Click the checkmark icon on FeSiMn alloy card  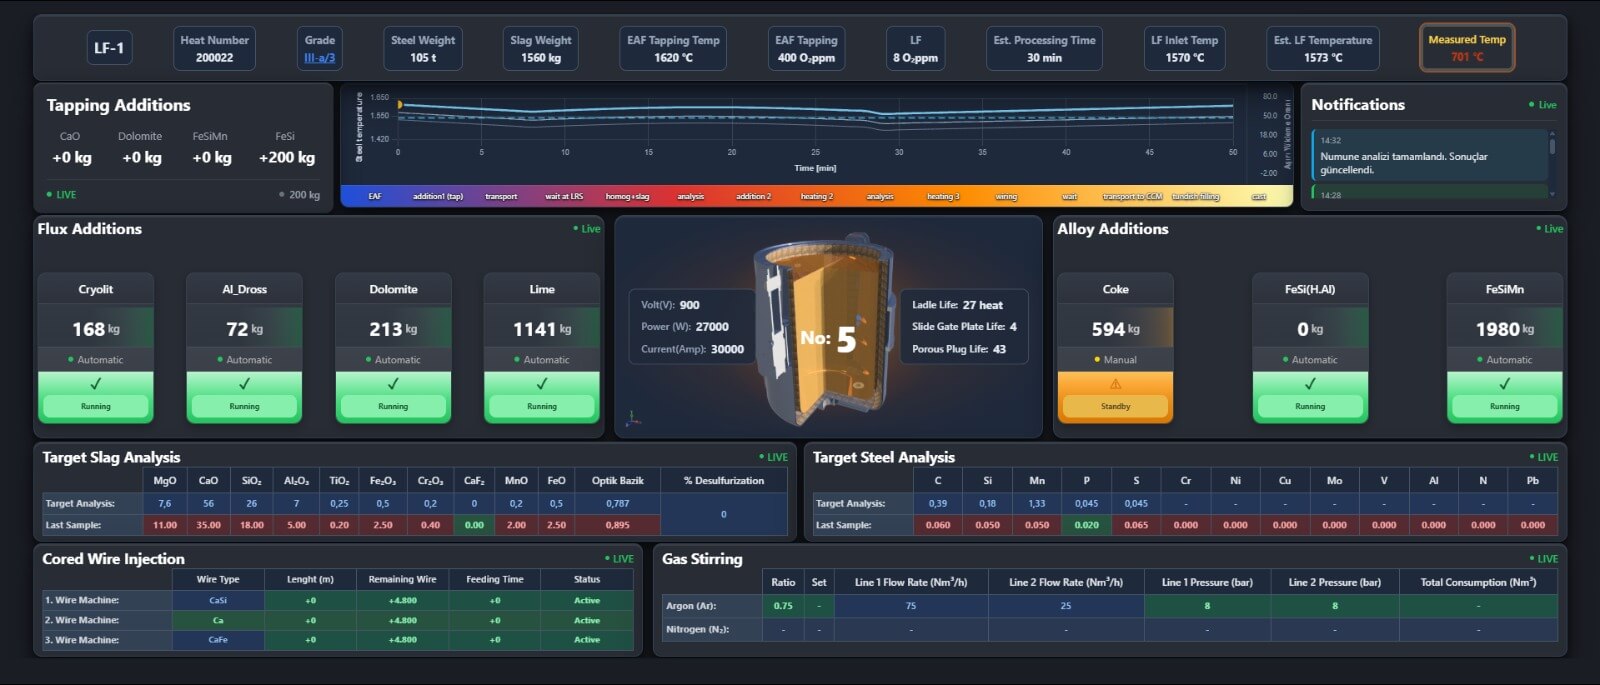tap(1504, 384)
